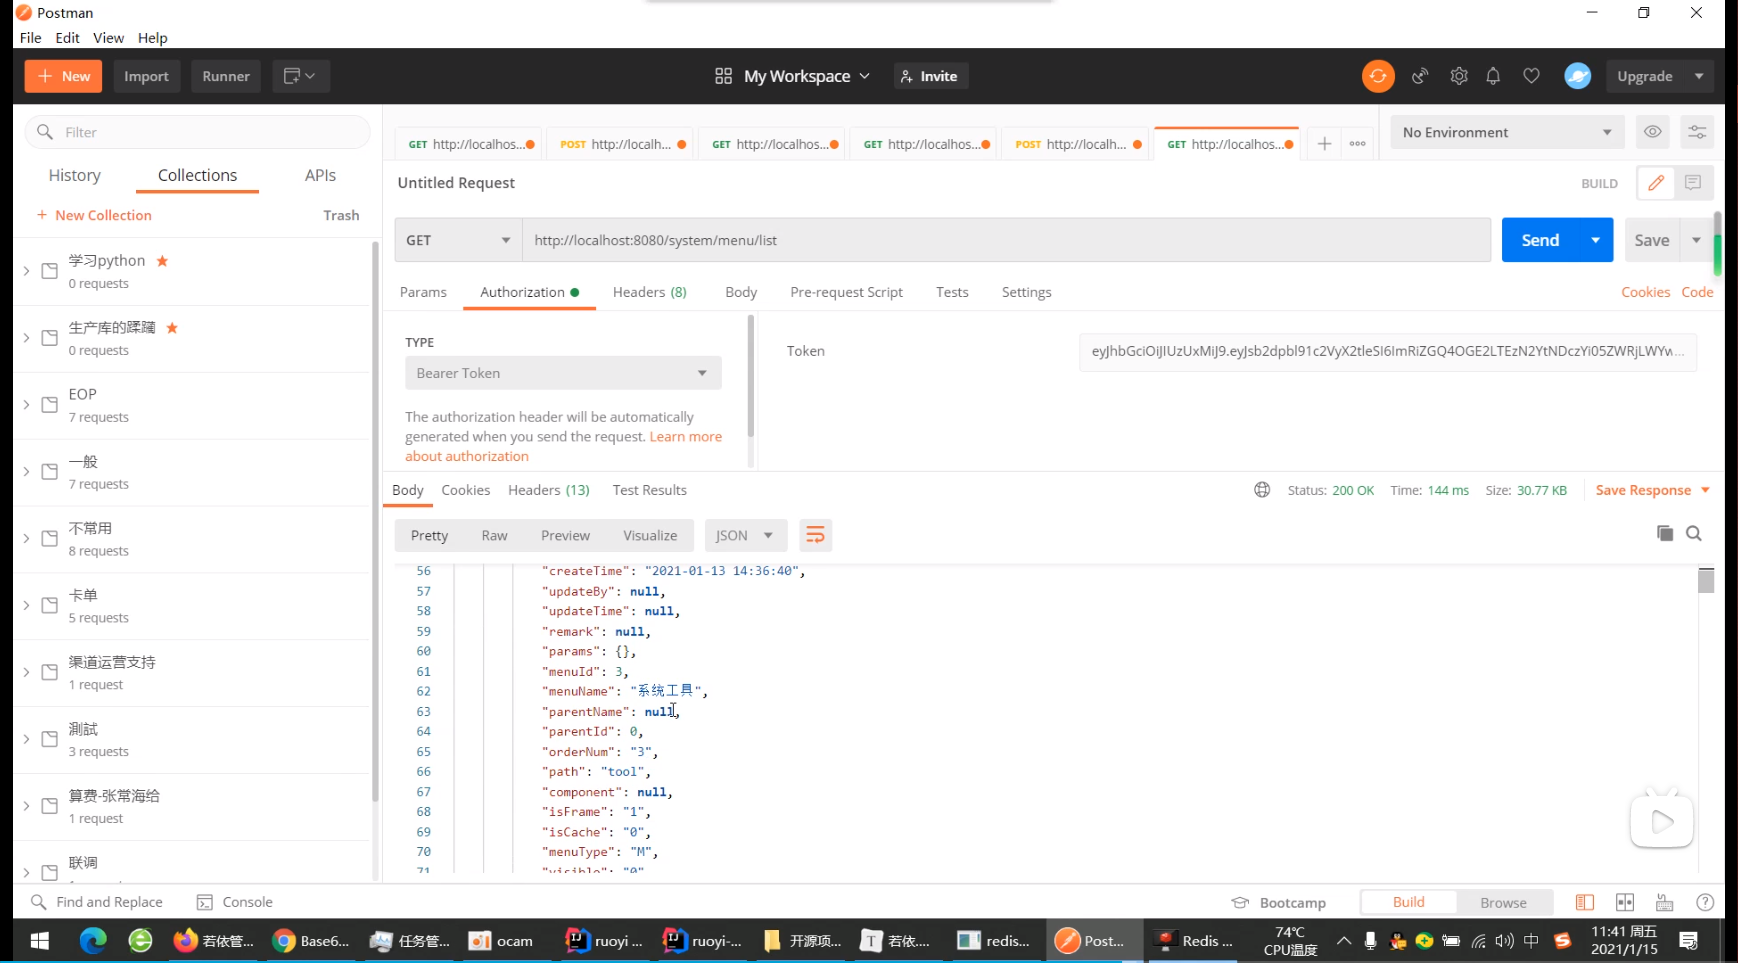Click the edit pencil icon beside BUILD
The image size is (1738, 963).
[x=1656, y=183]
